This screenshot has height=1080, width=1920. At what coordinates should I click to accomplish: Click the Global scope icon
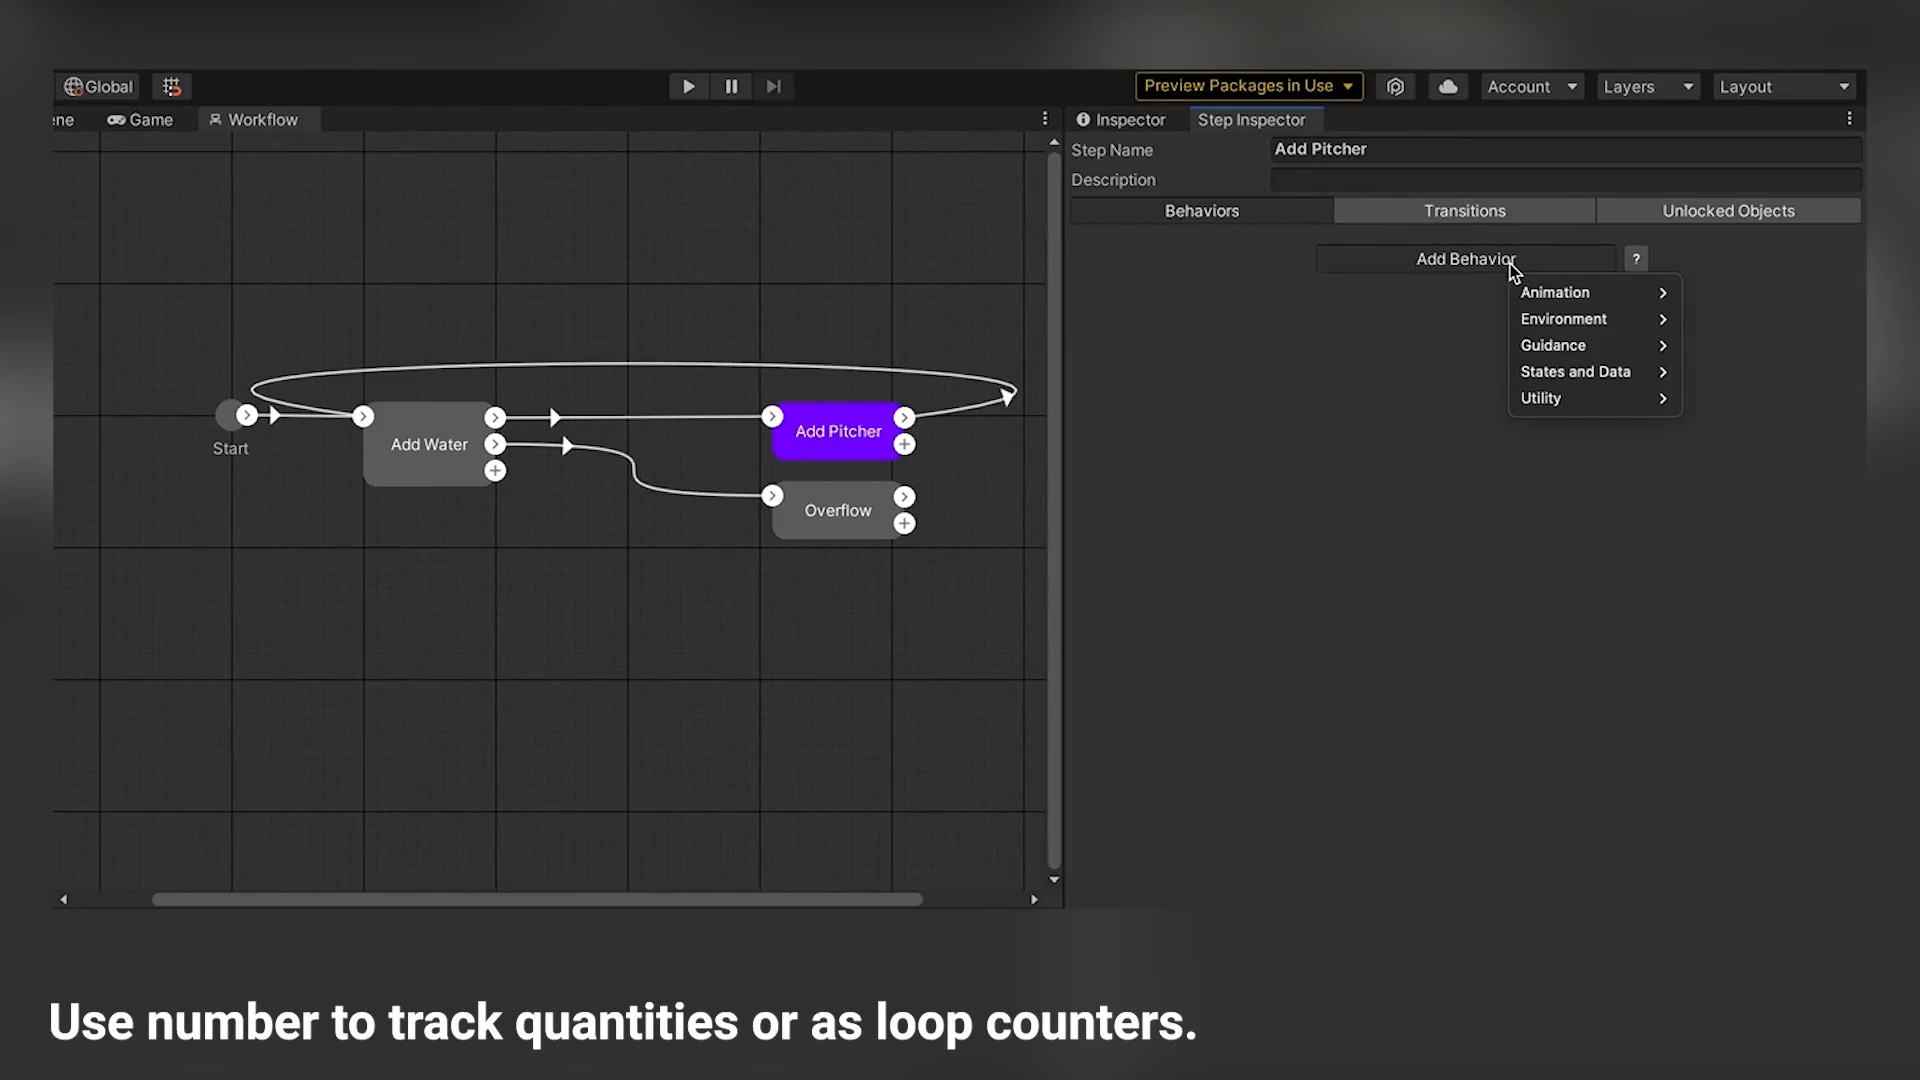point(74,86)
